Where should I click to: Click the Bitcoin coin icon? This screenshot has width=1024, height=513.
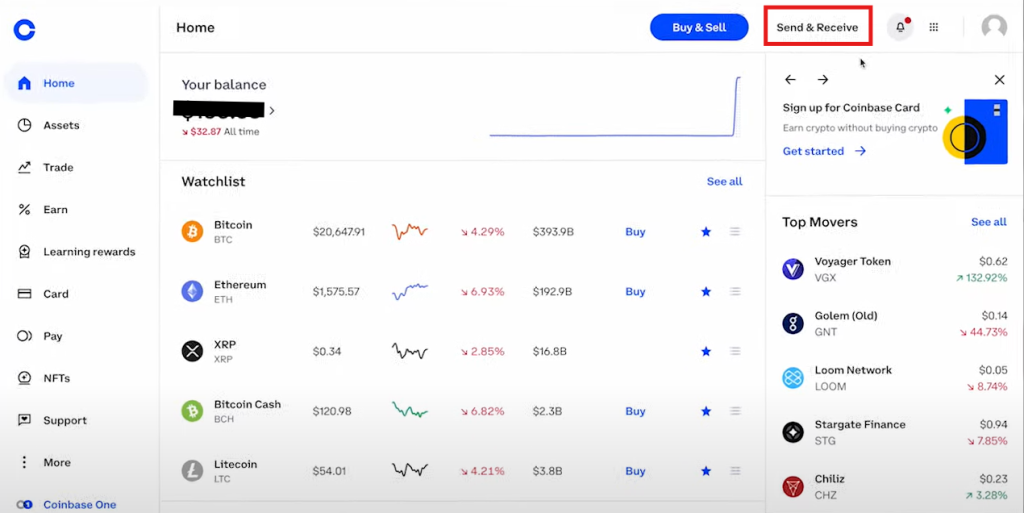(192, 231)
